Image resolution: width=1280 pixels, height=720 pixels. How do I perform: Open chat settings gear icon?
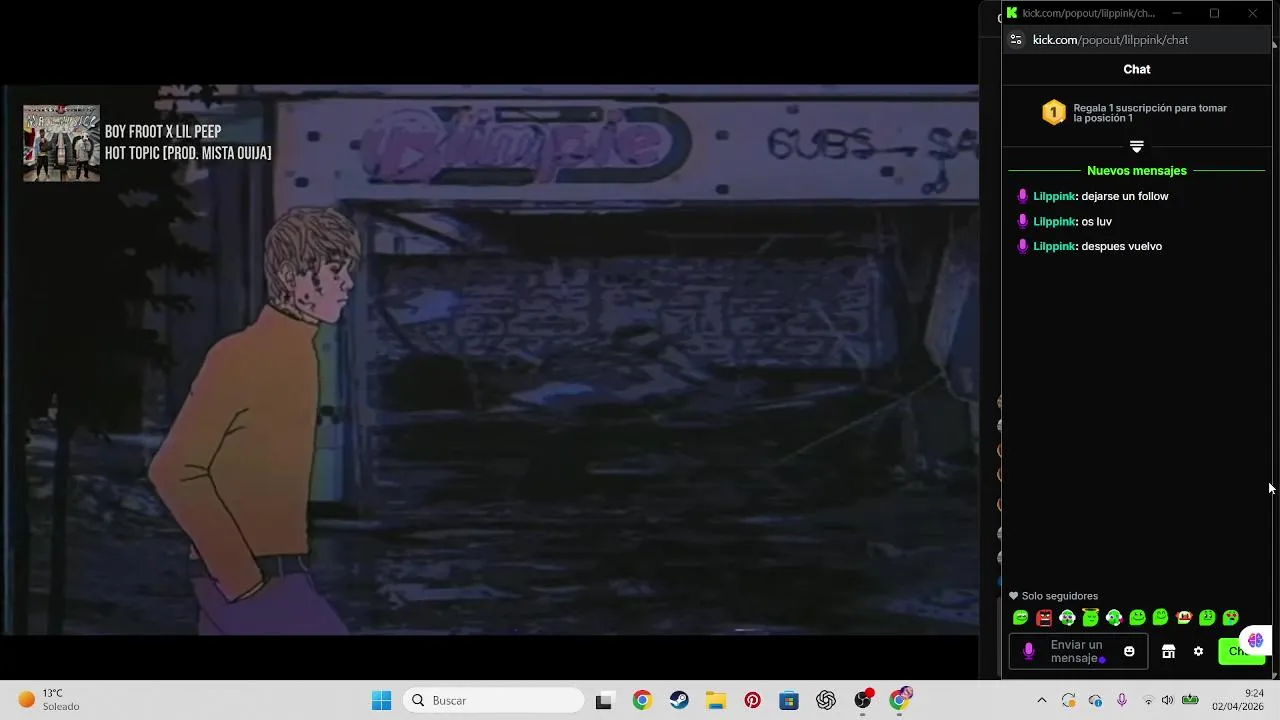[1198, 651]
